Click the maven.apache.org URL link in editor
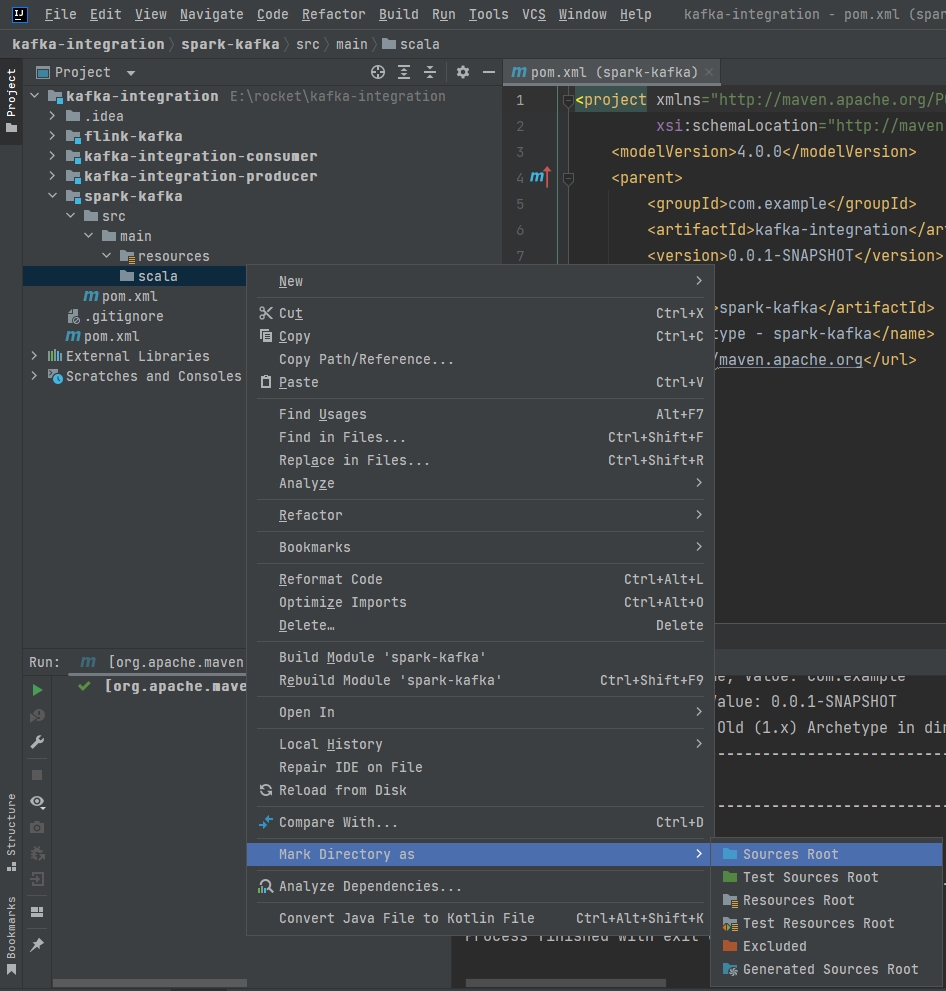Viewport: 946px width, 991px height. click(790, 360)
